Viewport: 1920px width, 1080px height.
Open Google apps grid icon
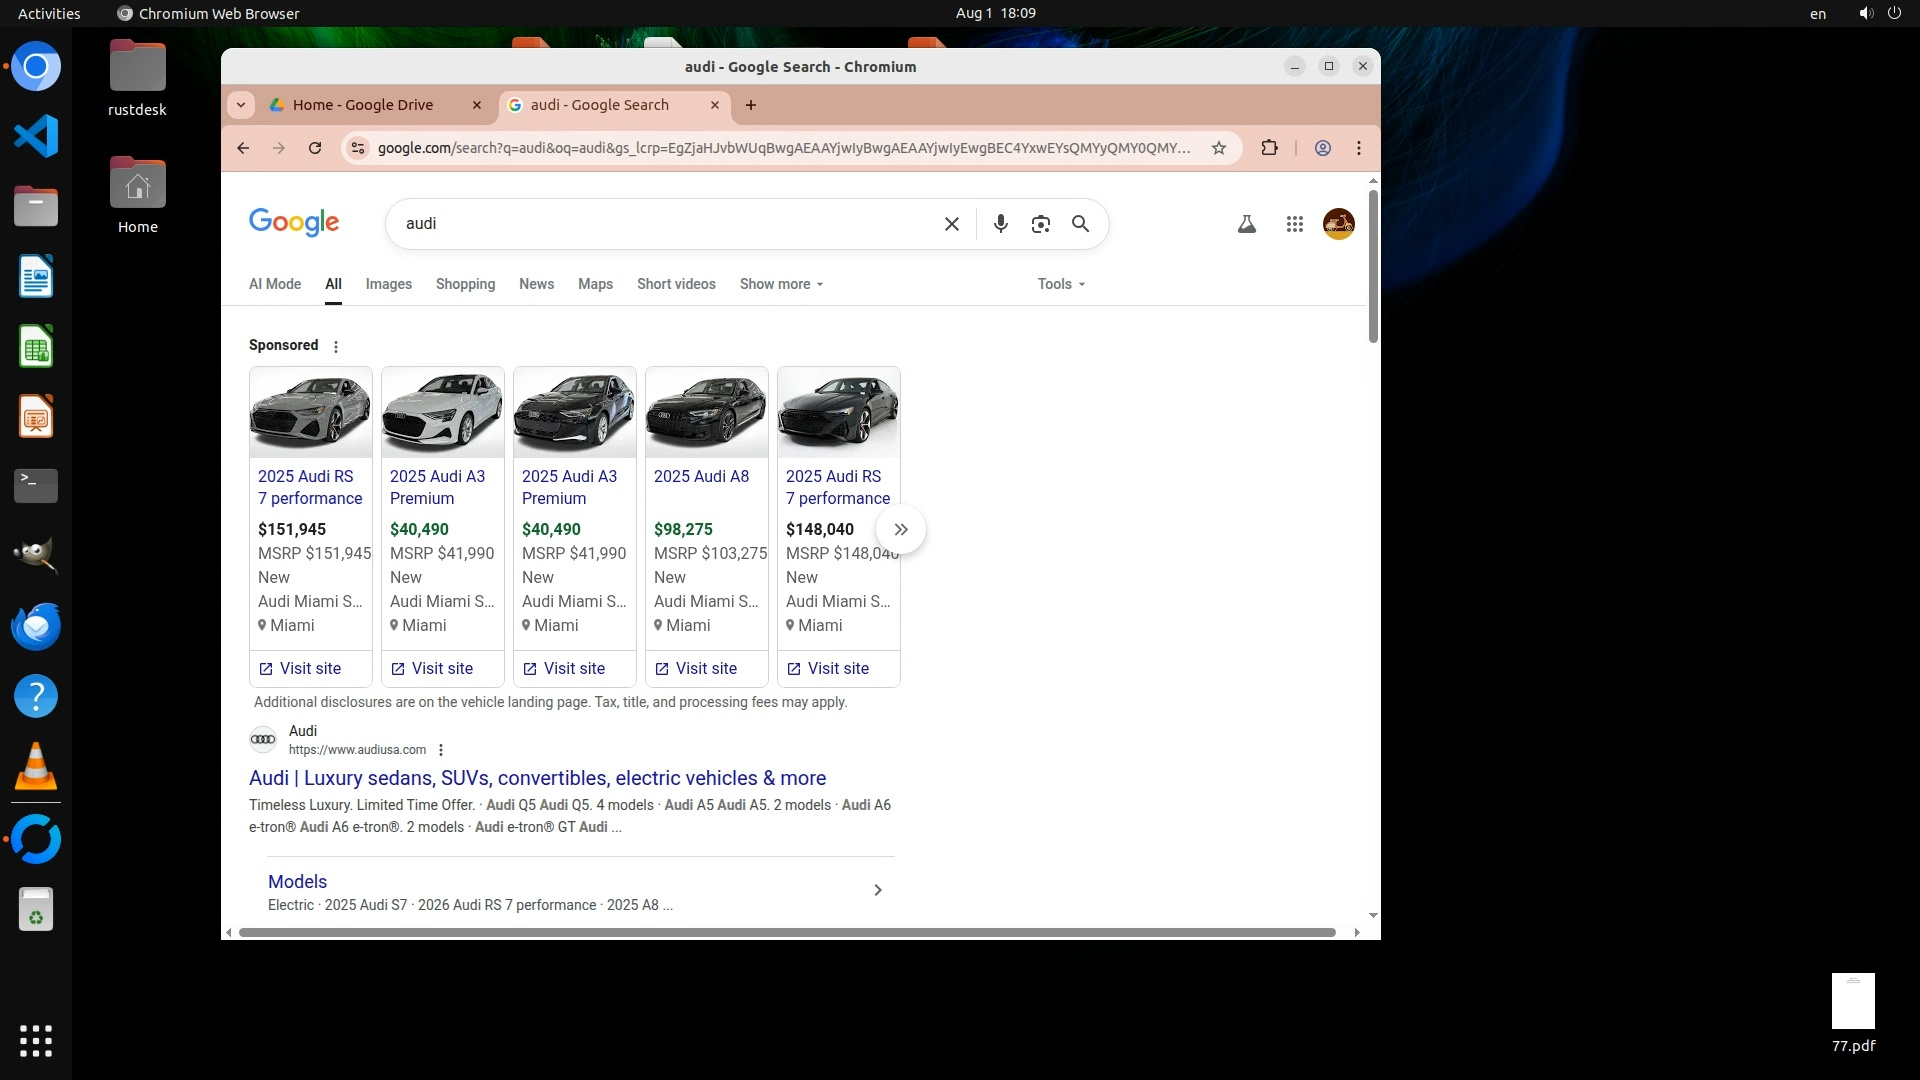point(1294,224)
